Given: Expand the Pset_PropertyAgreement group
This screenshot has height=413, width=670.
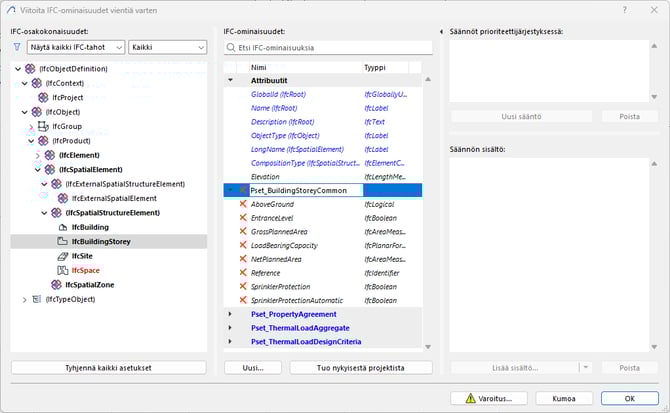Looking at the screenshot, I should (230, 314).
